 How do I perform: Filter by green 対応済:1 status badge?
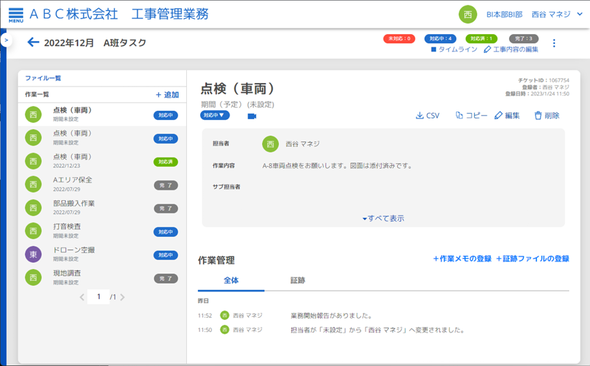481,38
